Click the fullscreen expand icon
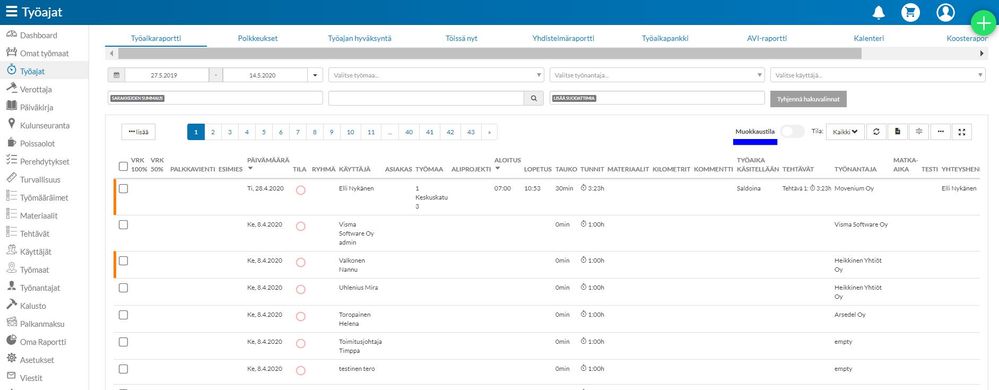Viewport: 999px width, 390px height. 962,132
